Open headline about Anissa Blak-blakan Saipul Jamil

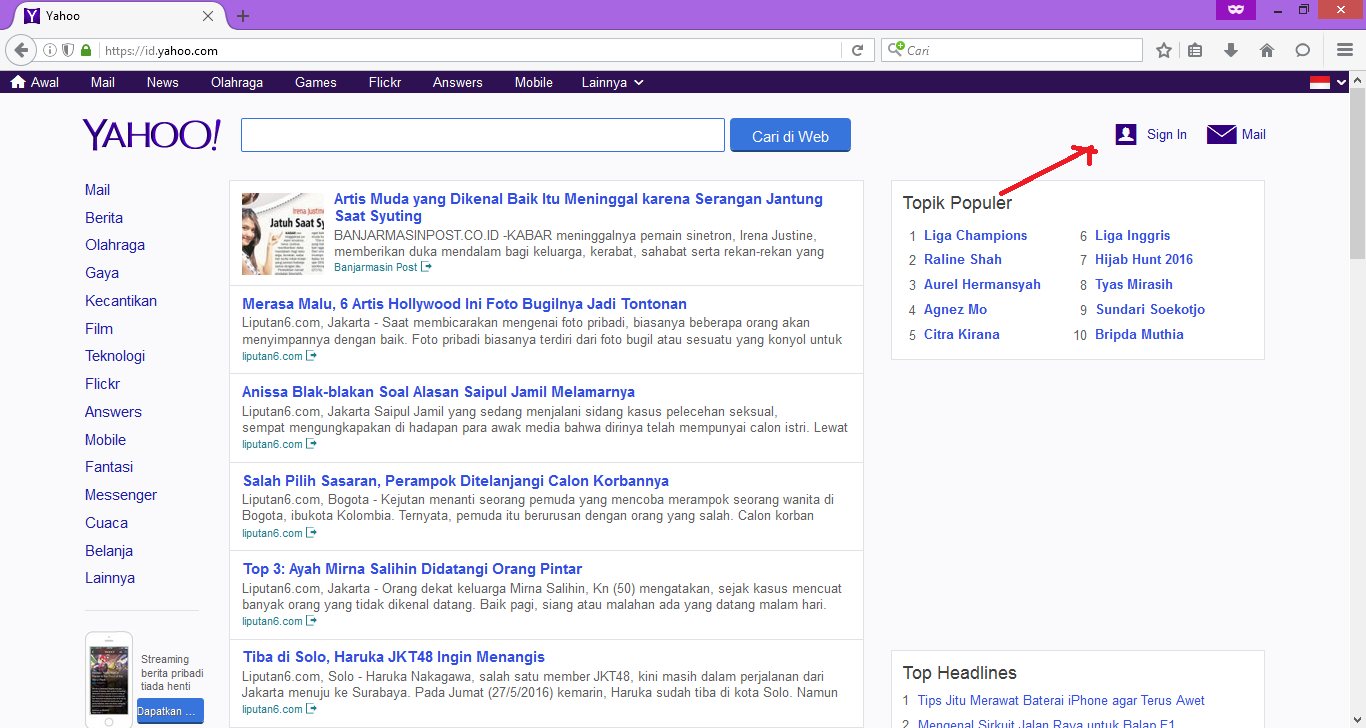[438, 392]
